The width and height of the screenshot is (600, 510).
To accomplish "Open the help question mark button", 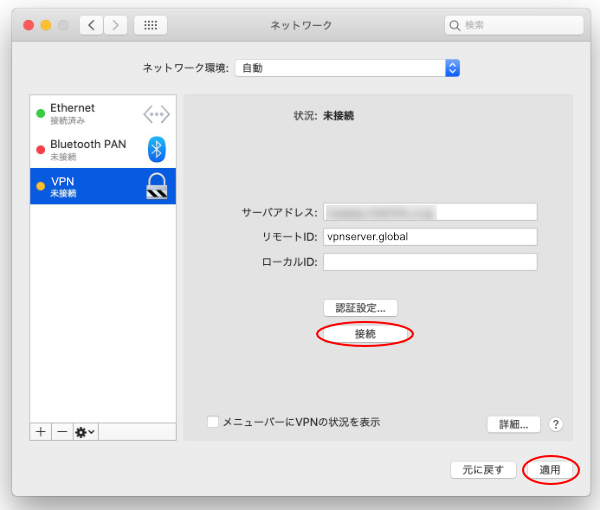I will point(556,424).
